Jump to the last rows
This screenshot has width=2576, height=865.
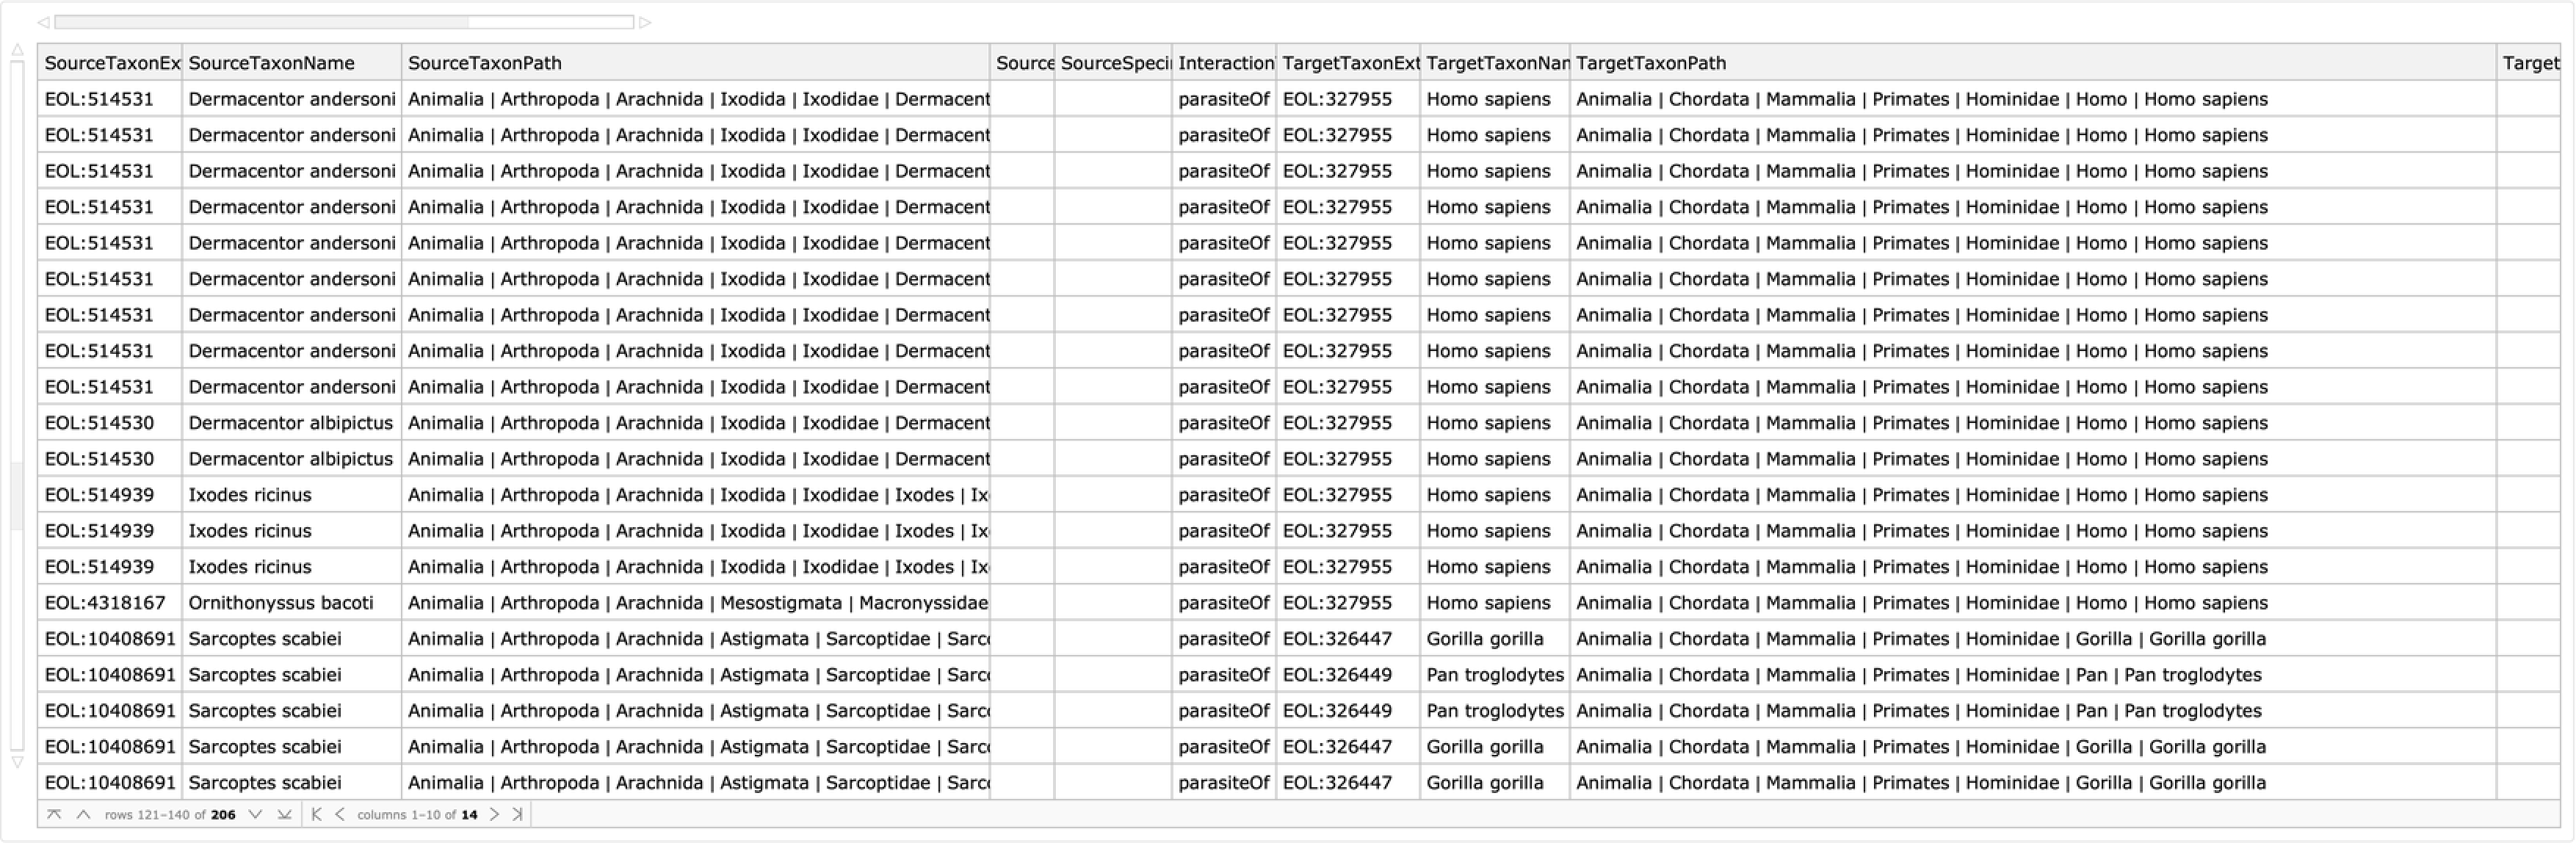coord(285,815)
